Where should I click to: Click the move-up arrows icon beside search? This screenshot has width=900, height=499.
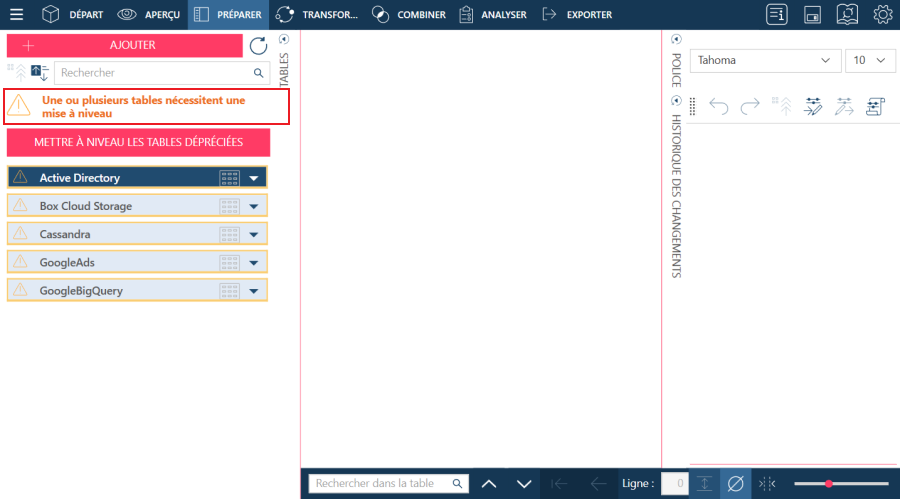click(x=17, y=72)
